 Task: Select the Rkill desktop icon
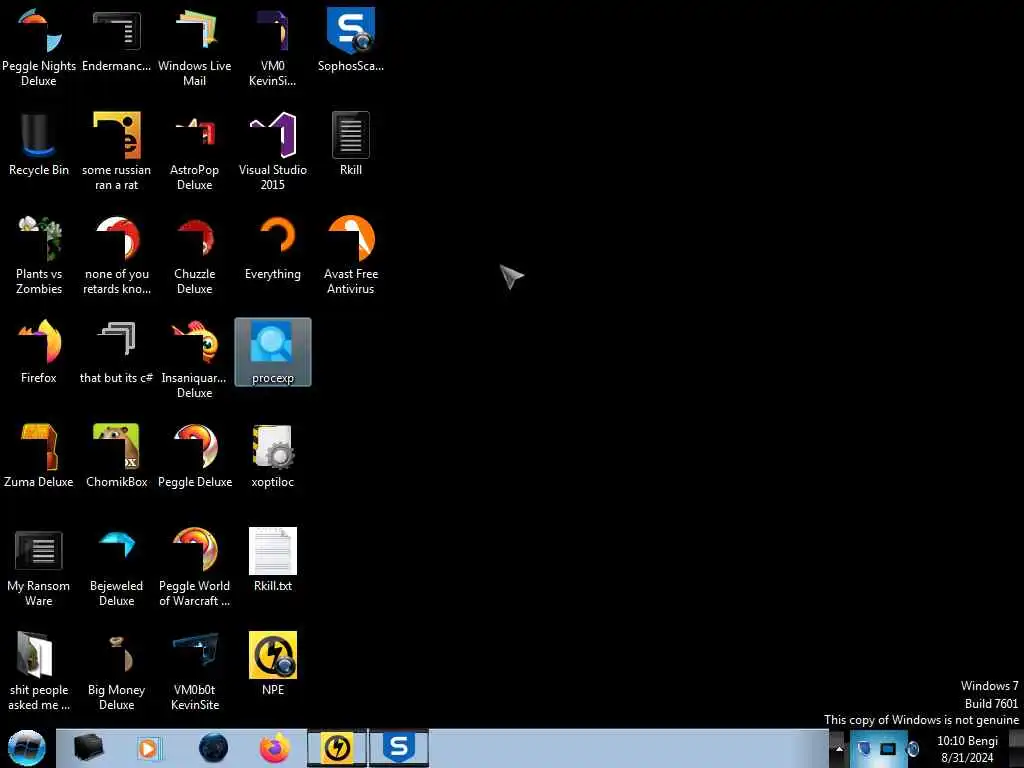tap(351, 144)
